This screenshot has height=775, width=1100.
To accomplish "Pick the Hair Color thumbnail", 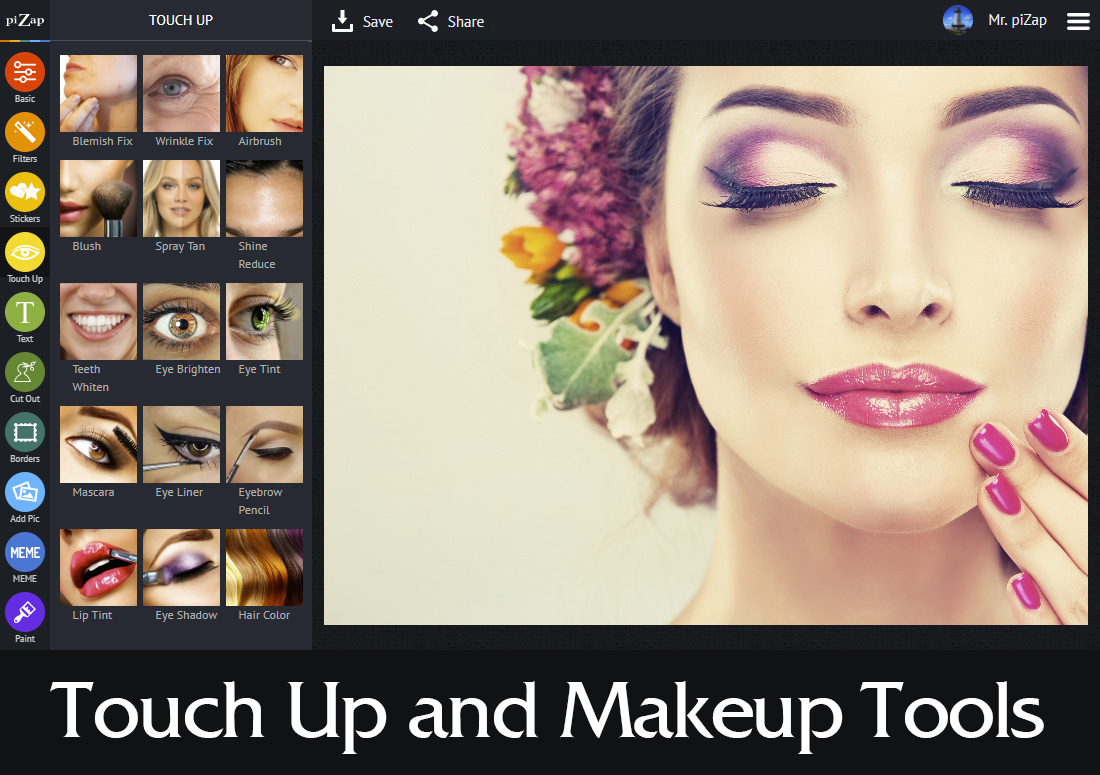I will pyautogui.click(x=264, y=567).
